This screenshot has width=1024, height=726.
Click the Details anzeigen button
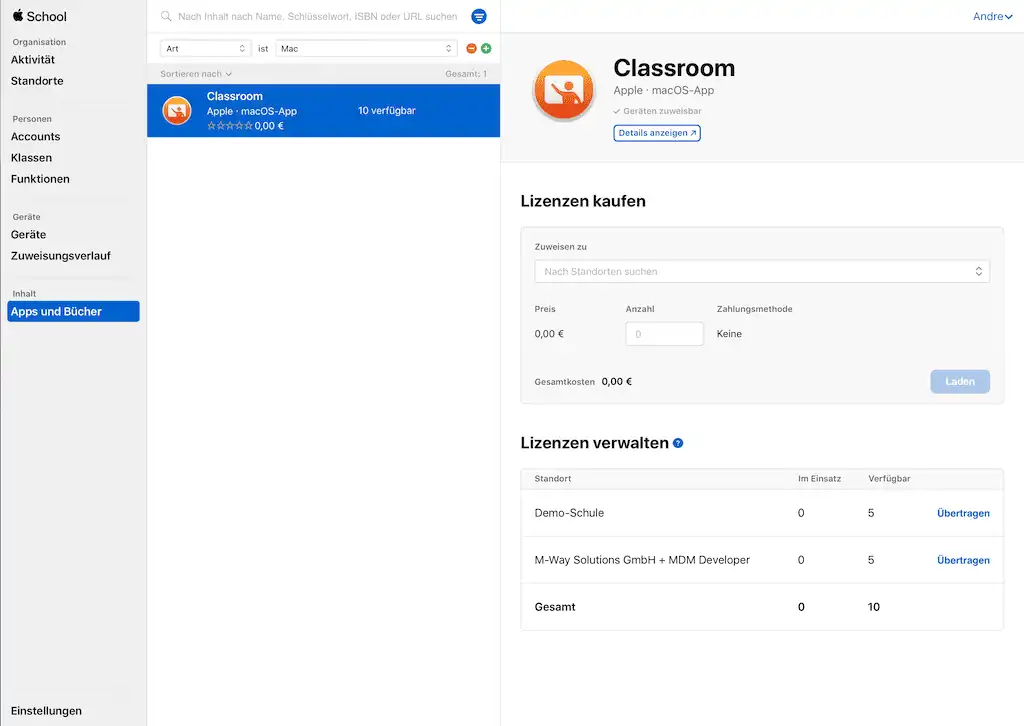(657, 133)
